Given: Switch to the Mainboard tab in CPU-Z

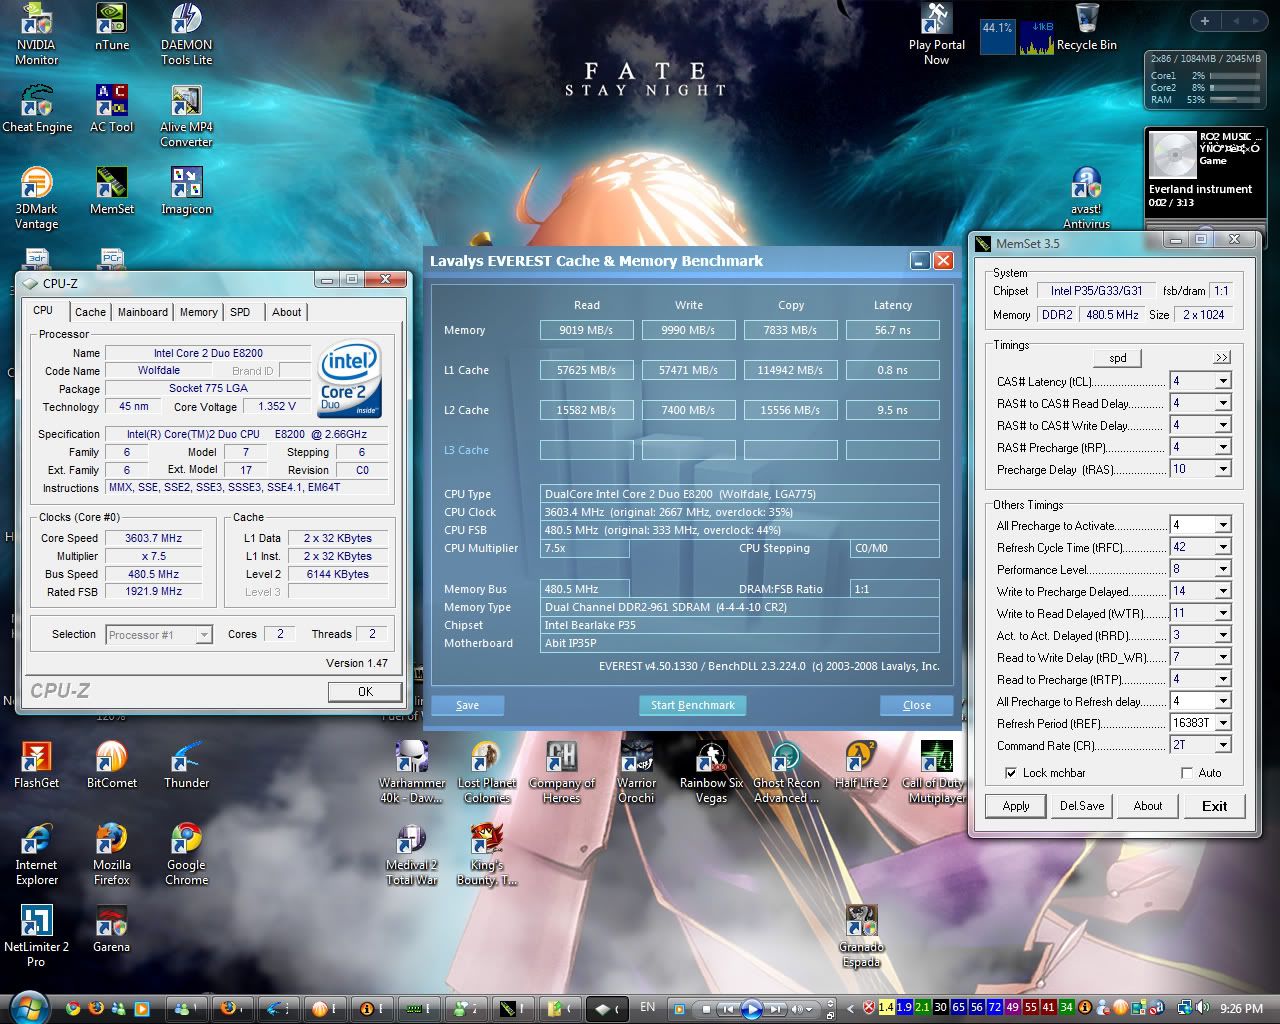Looking at the screenshot, I should pyautogui.click(x=143, y=312).
